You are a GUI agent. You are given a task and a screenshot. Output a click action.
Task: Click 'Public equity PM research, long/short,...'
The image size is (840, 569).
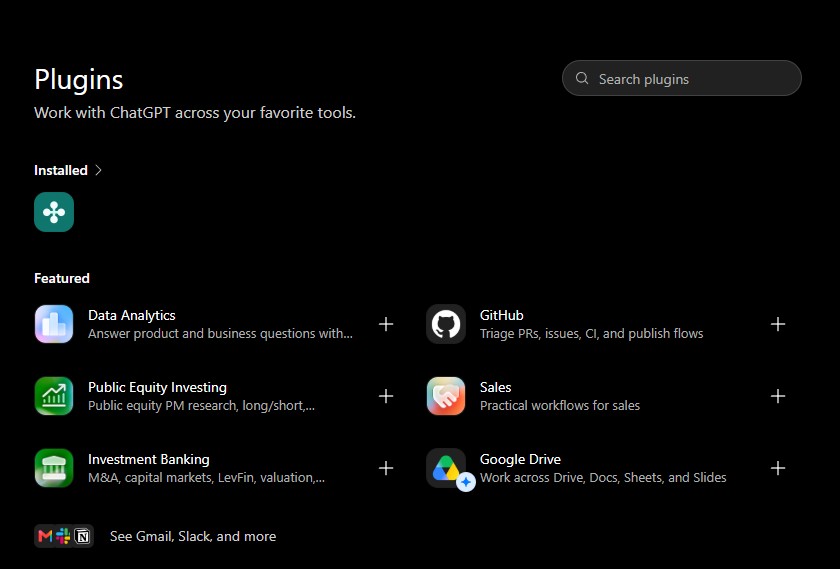201,406
